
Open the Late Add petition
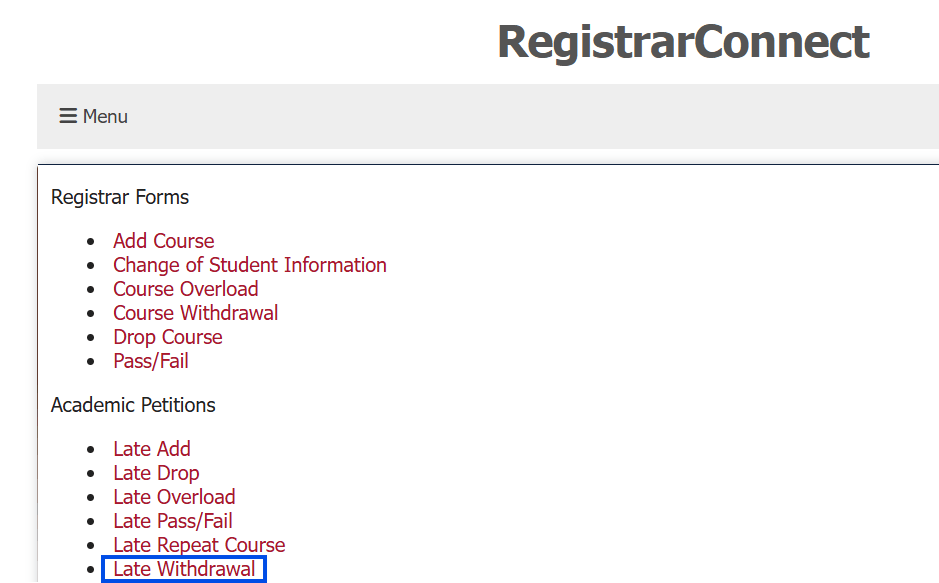point(151,449)
